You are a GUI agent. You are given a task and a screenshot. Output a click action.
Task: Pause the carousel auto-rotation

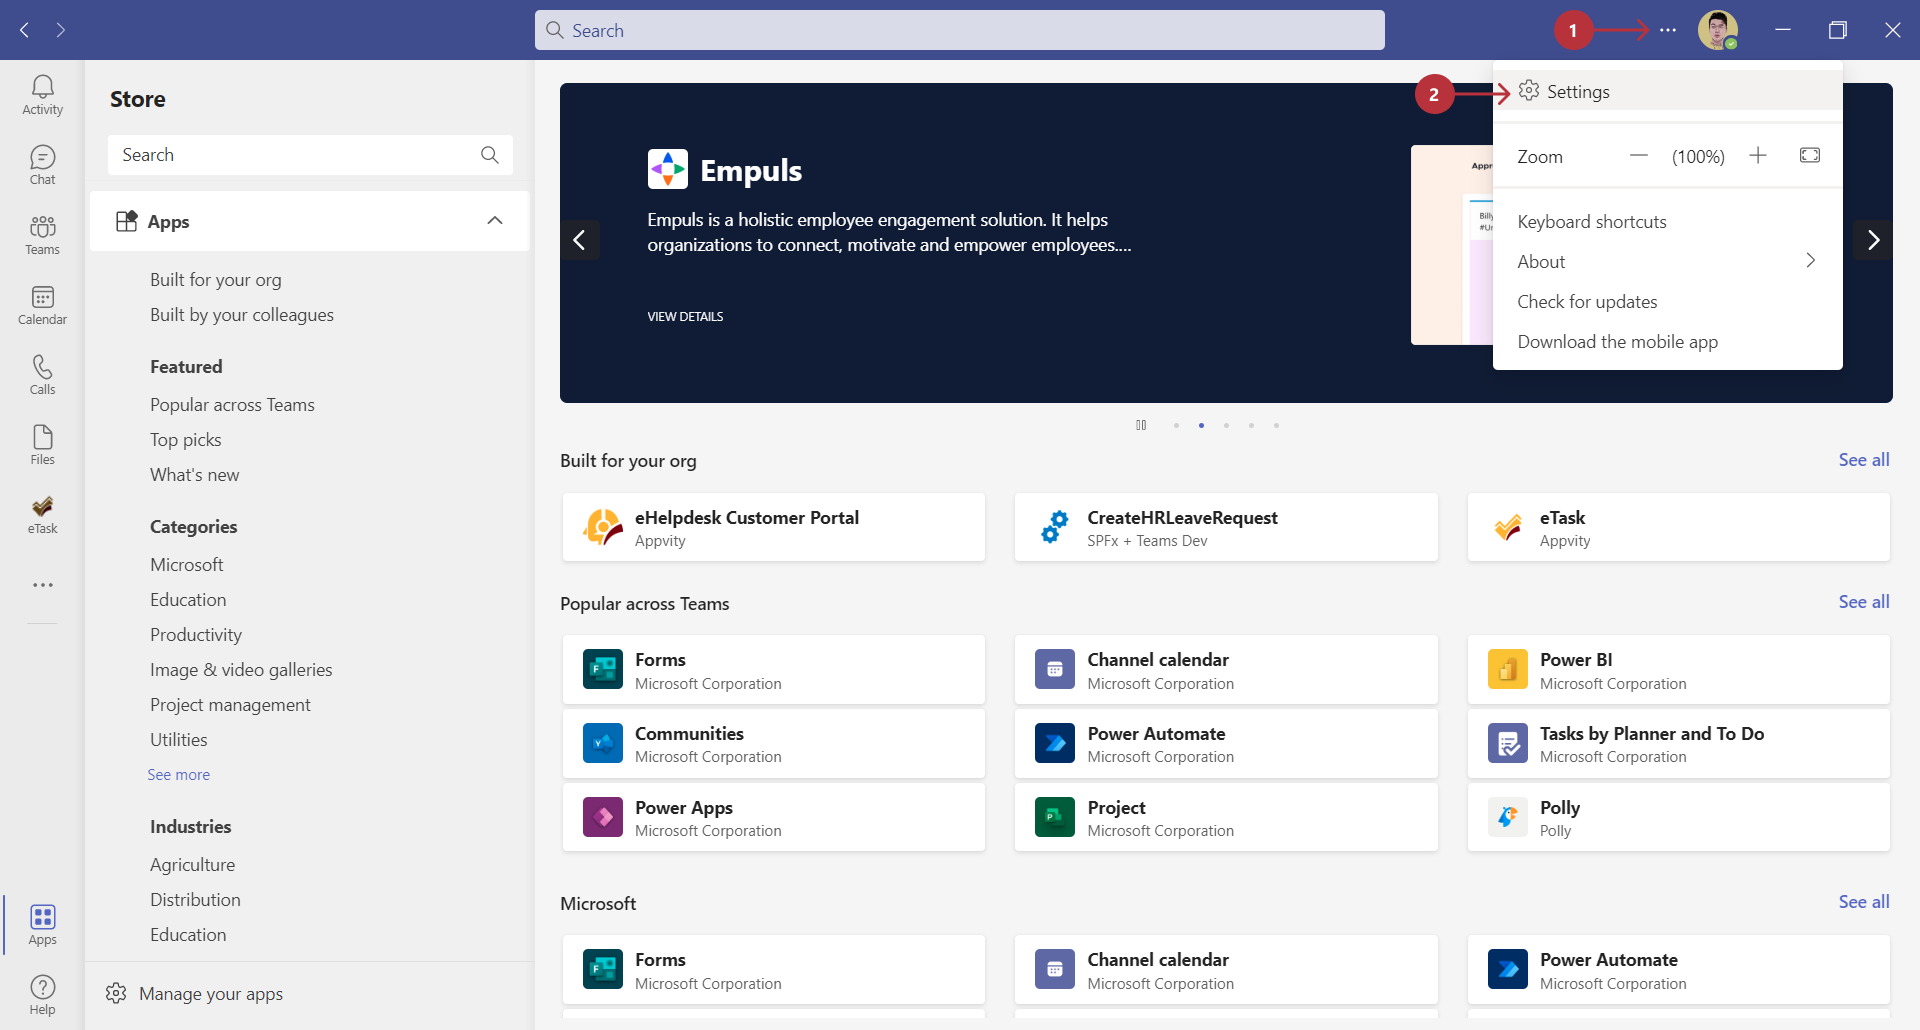click(1141, 425)
